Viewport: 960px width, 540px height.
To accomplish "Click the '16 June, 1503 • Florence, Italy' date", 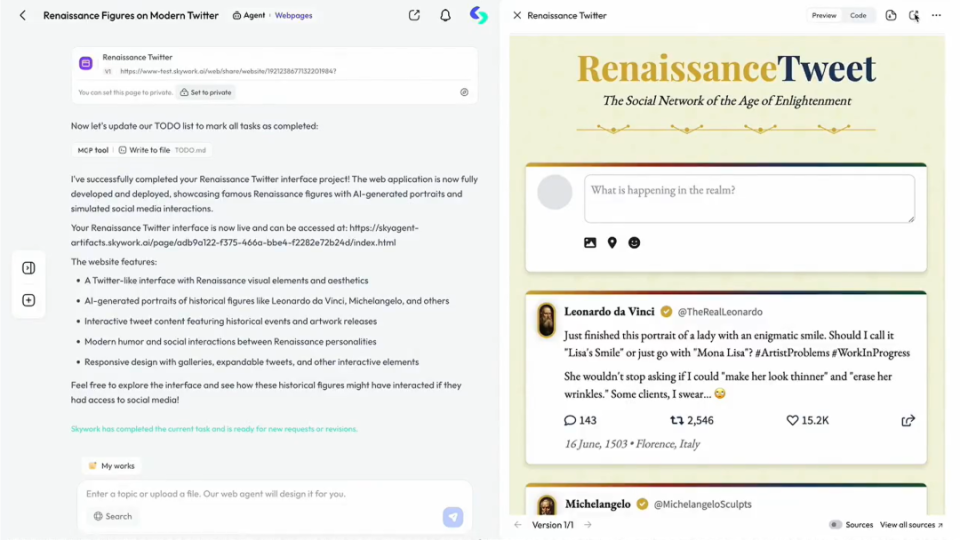I will 632,444.
